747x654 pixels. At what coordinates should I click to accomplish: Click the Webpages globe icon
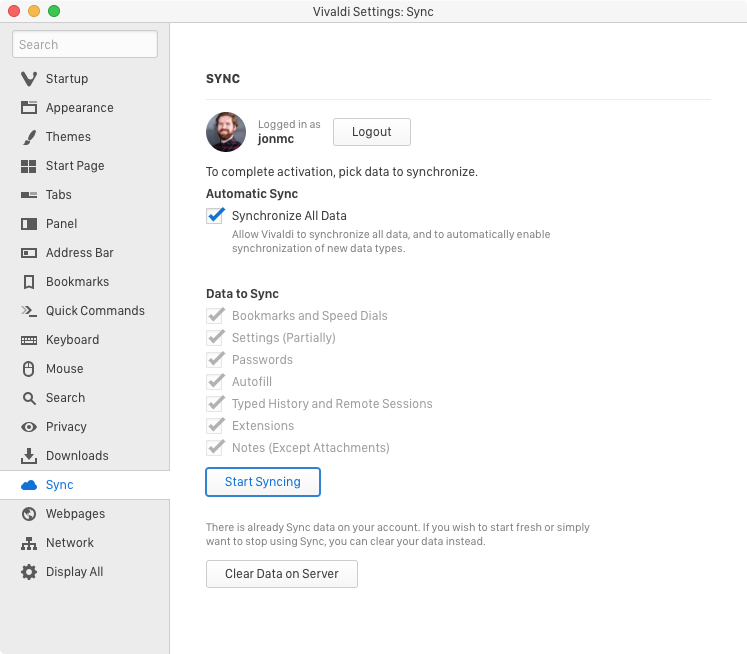click(x=29, y=514)
